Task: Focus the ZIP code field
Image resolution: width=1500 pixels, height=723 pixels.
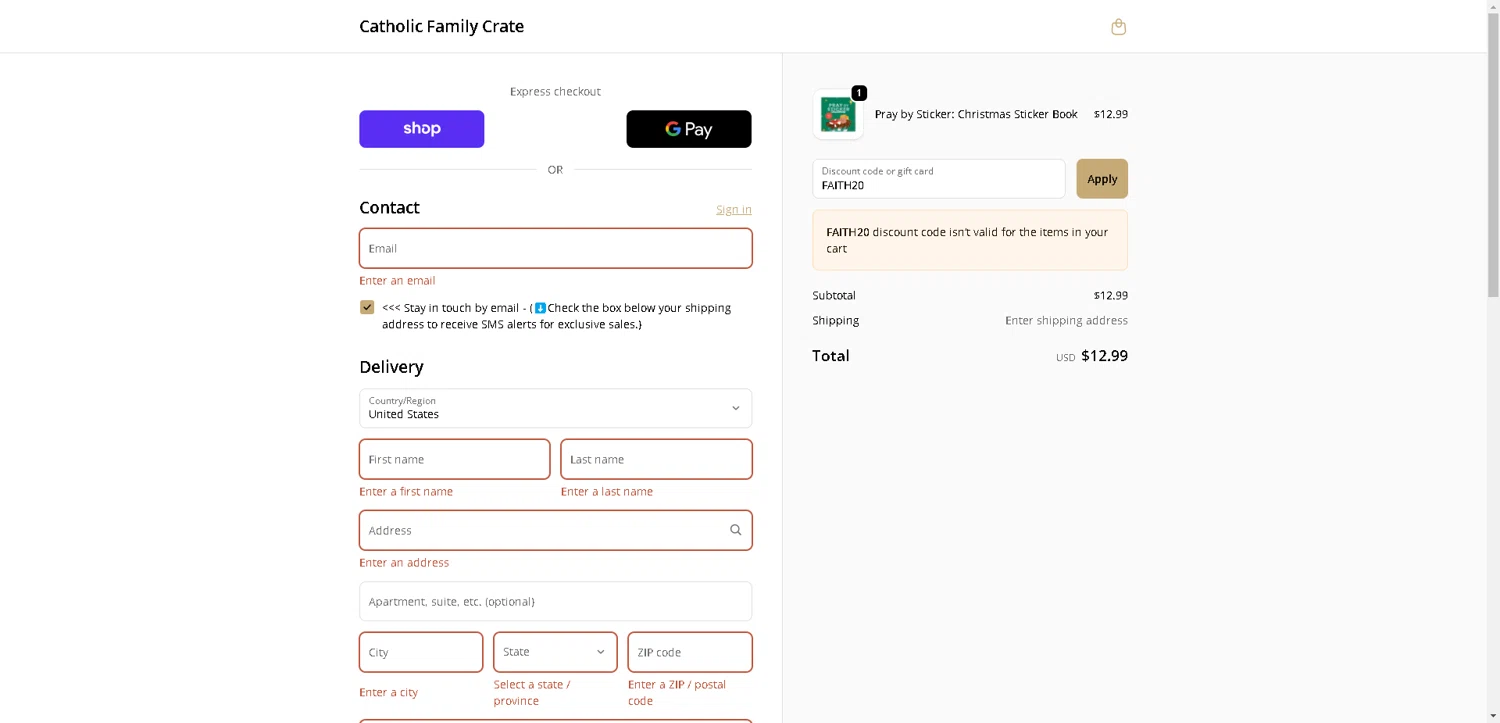Action: coord(690,652)
